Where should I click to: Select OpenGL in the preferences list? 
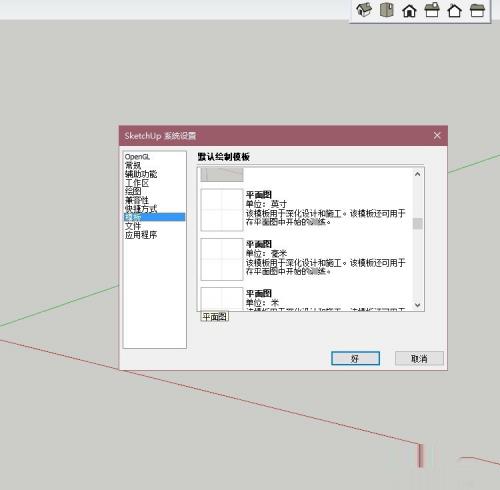(137, 157)
